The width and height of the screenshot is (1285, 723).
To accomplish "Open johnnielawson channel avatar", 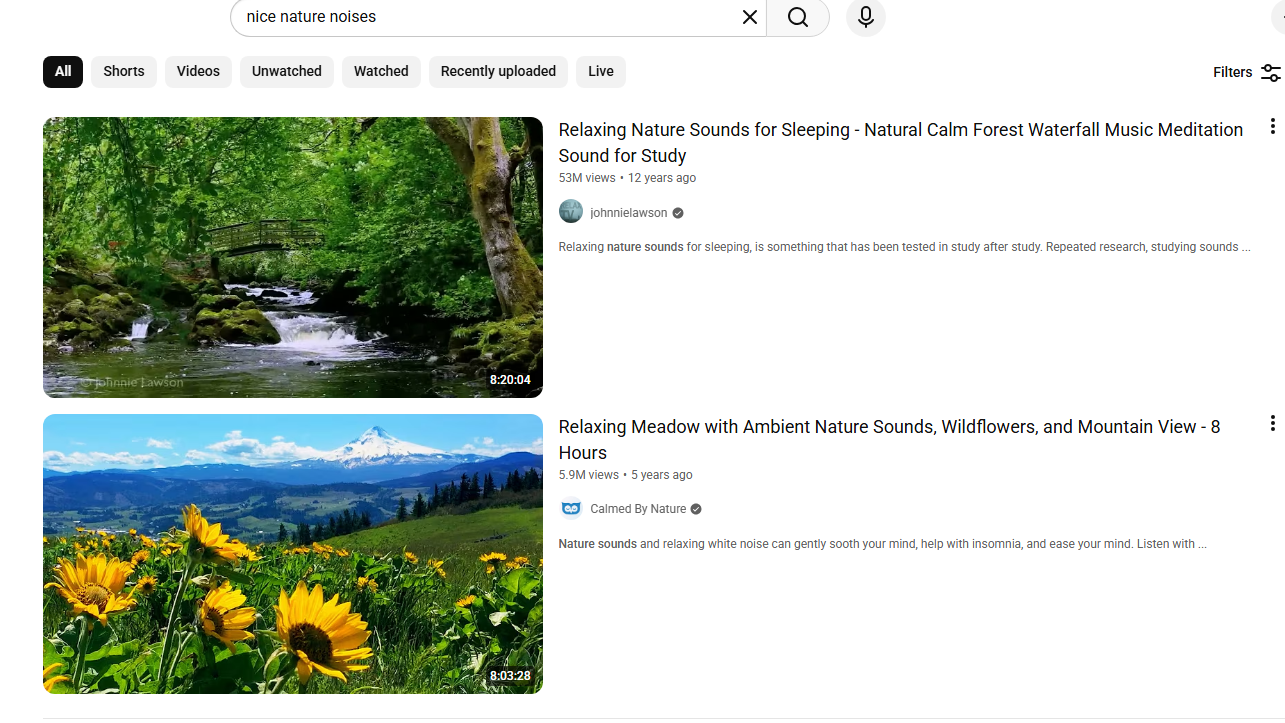I will 571,212.
